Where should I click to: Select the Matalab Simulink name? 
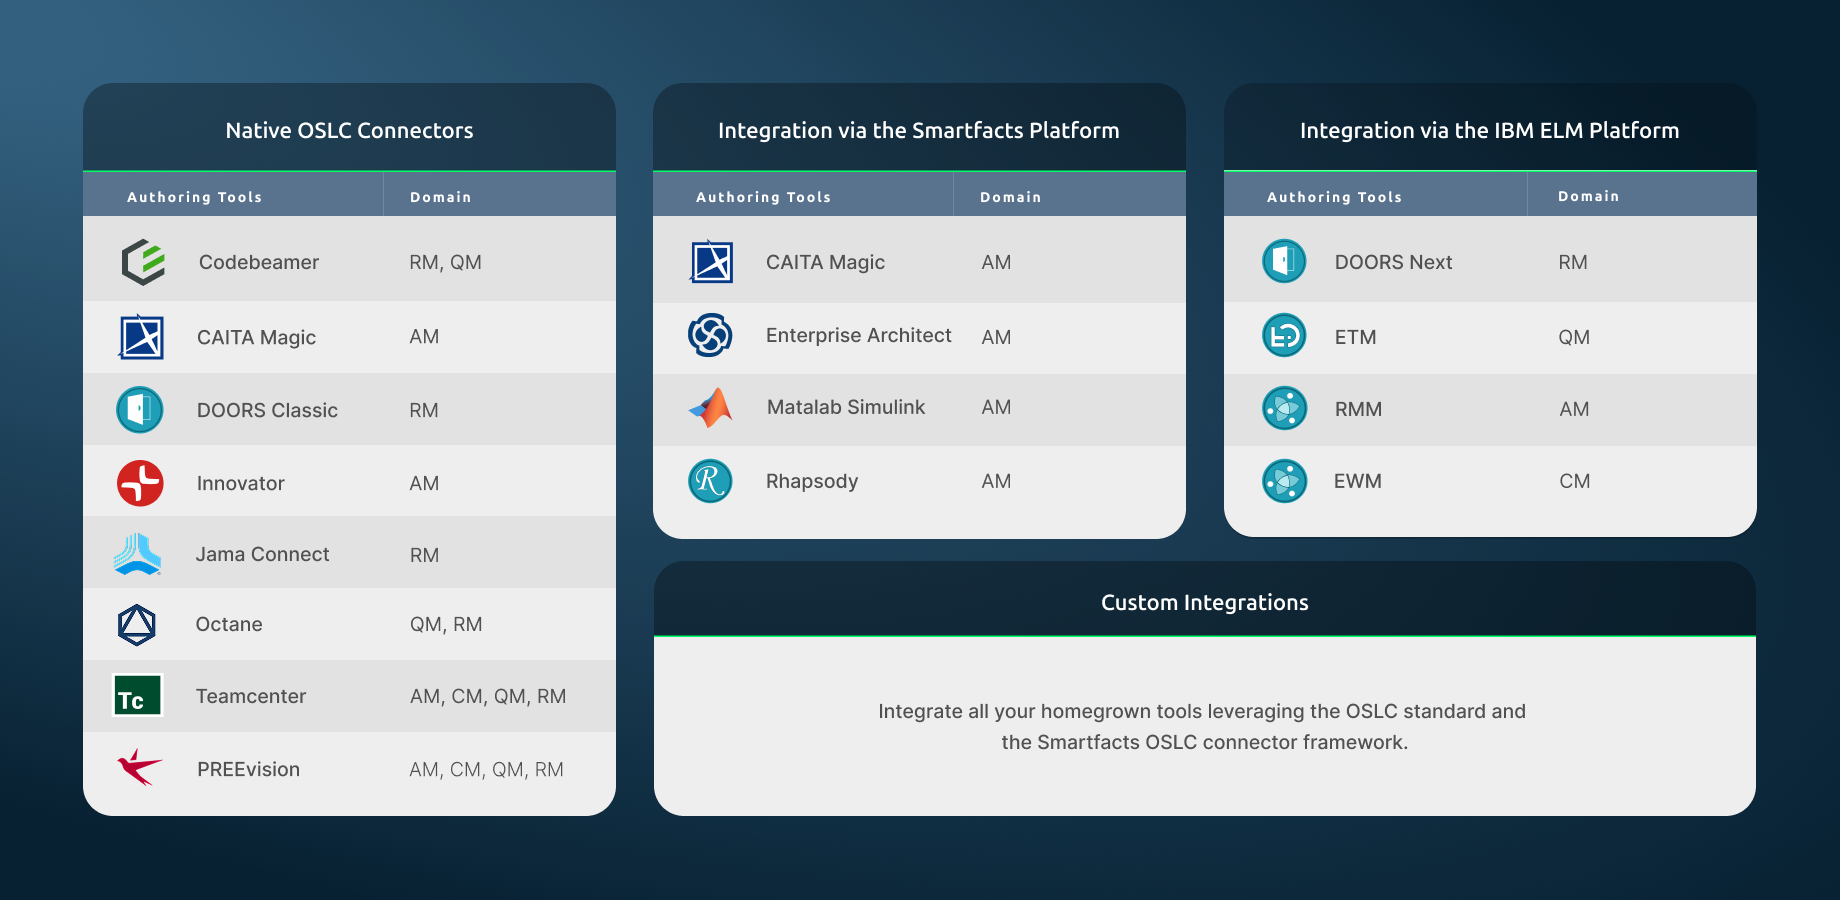pos(846,407)
